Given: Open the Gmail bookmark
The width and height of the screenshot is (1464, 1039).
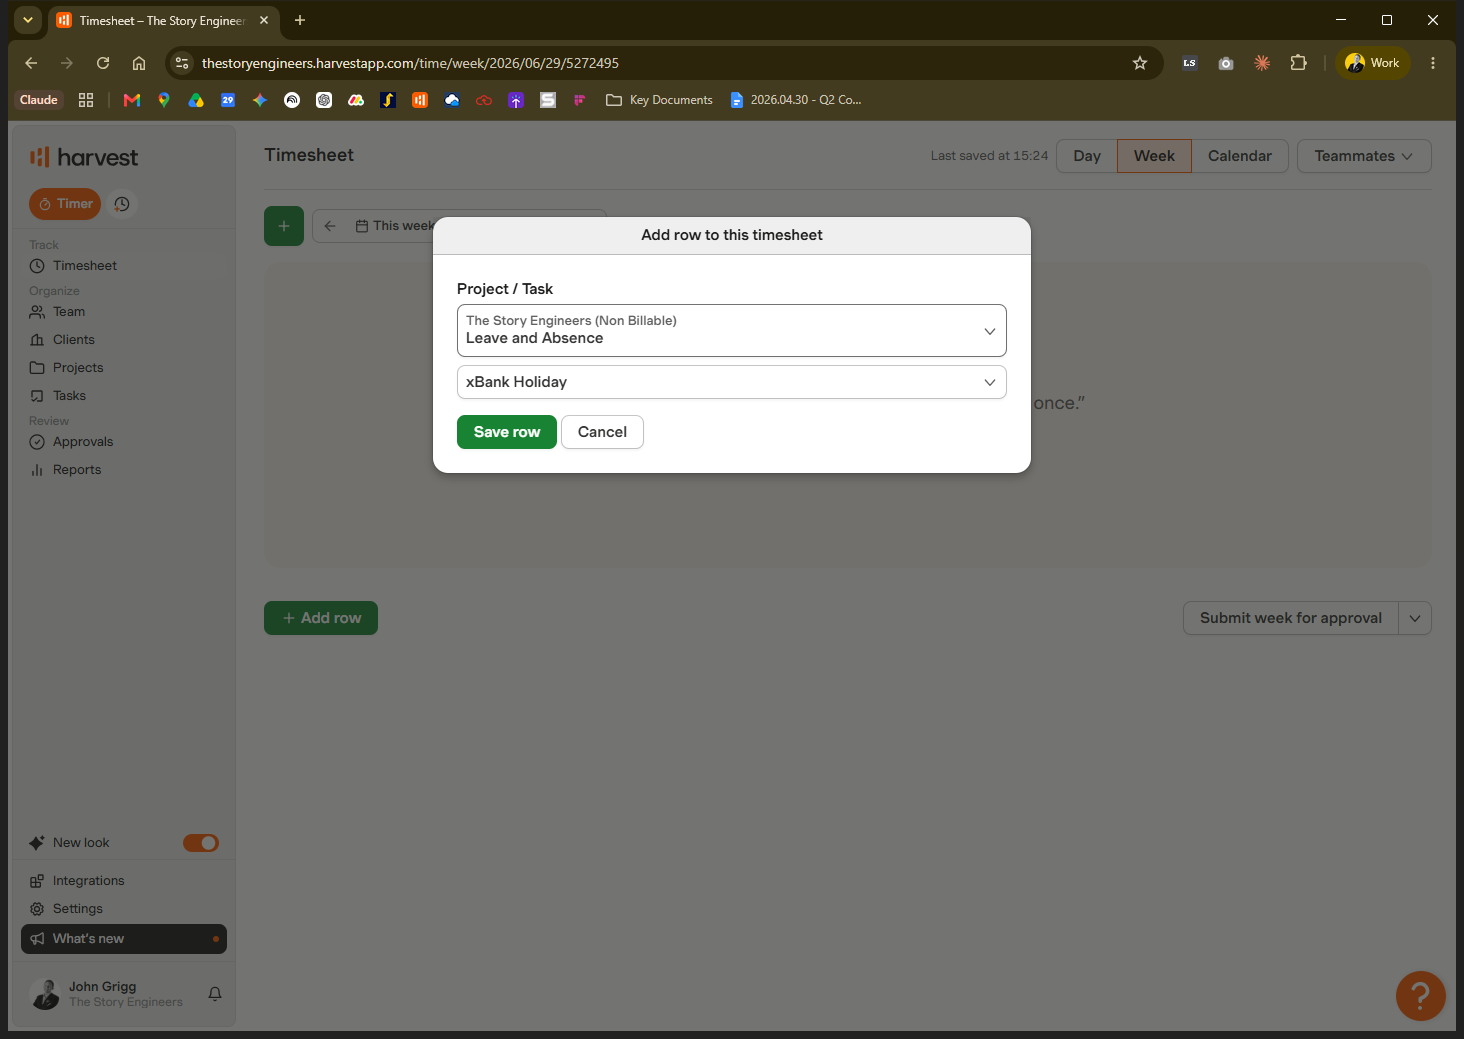Looking at the screenshot, I should pyautogui.click(x=132, y=100).
